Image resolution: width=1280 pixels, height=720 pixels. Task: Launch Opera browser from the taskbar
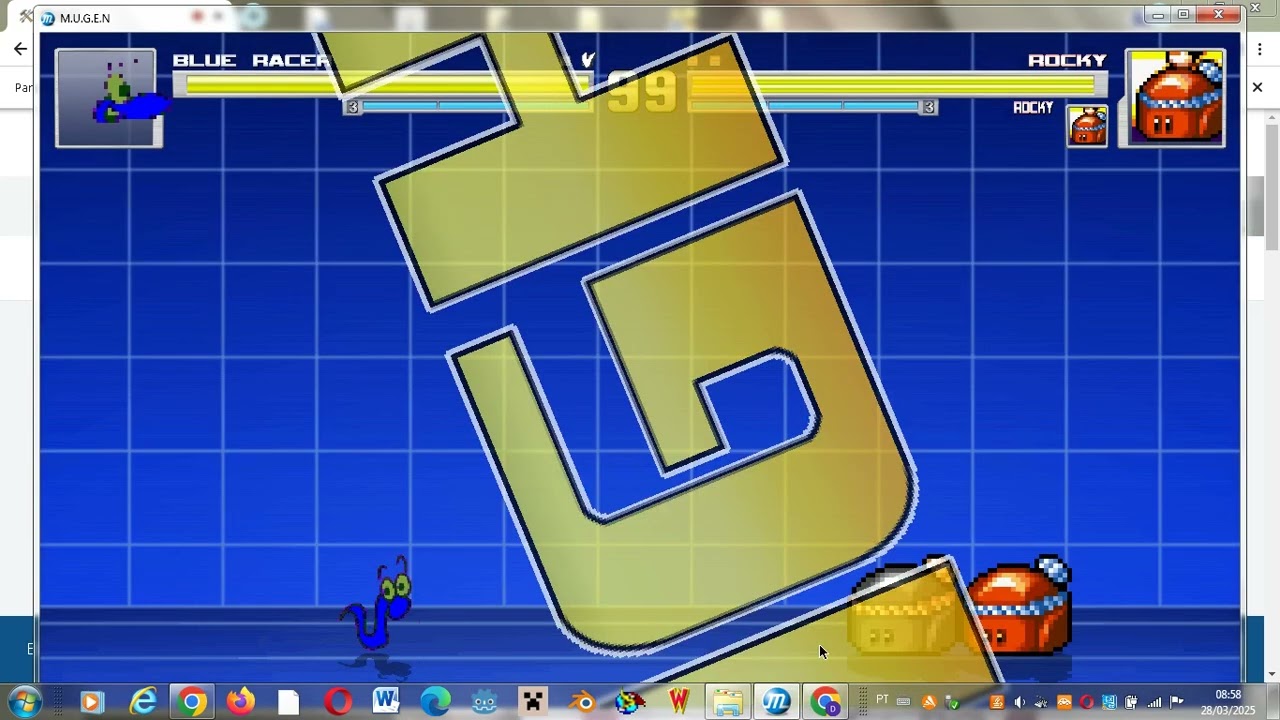pos(338,702)
